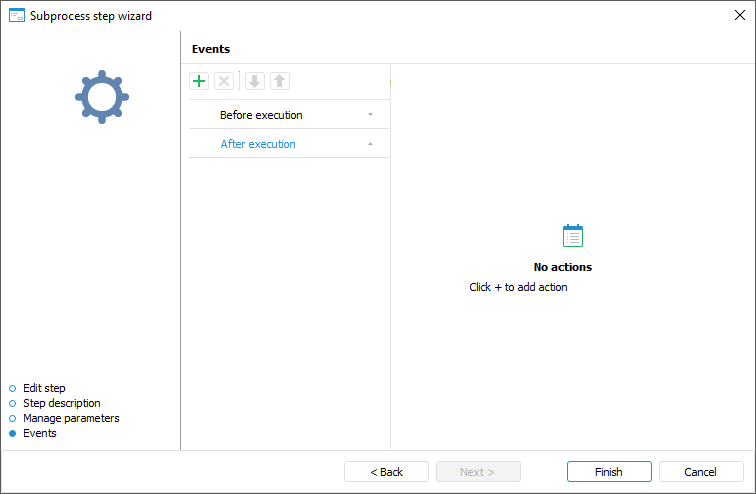
Task: Switch to Manage parameters page
Action: [71, 418]
